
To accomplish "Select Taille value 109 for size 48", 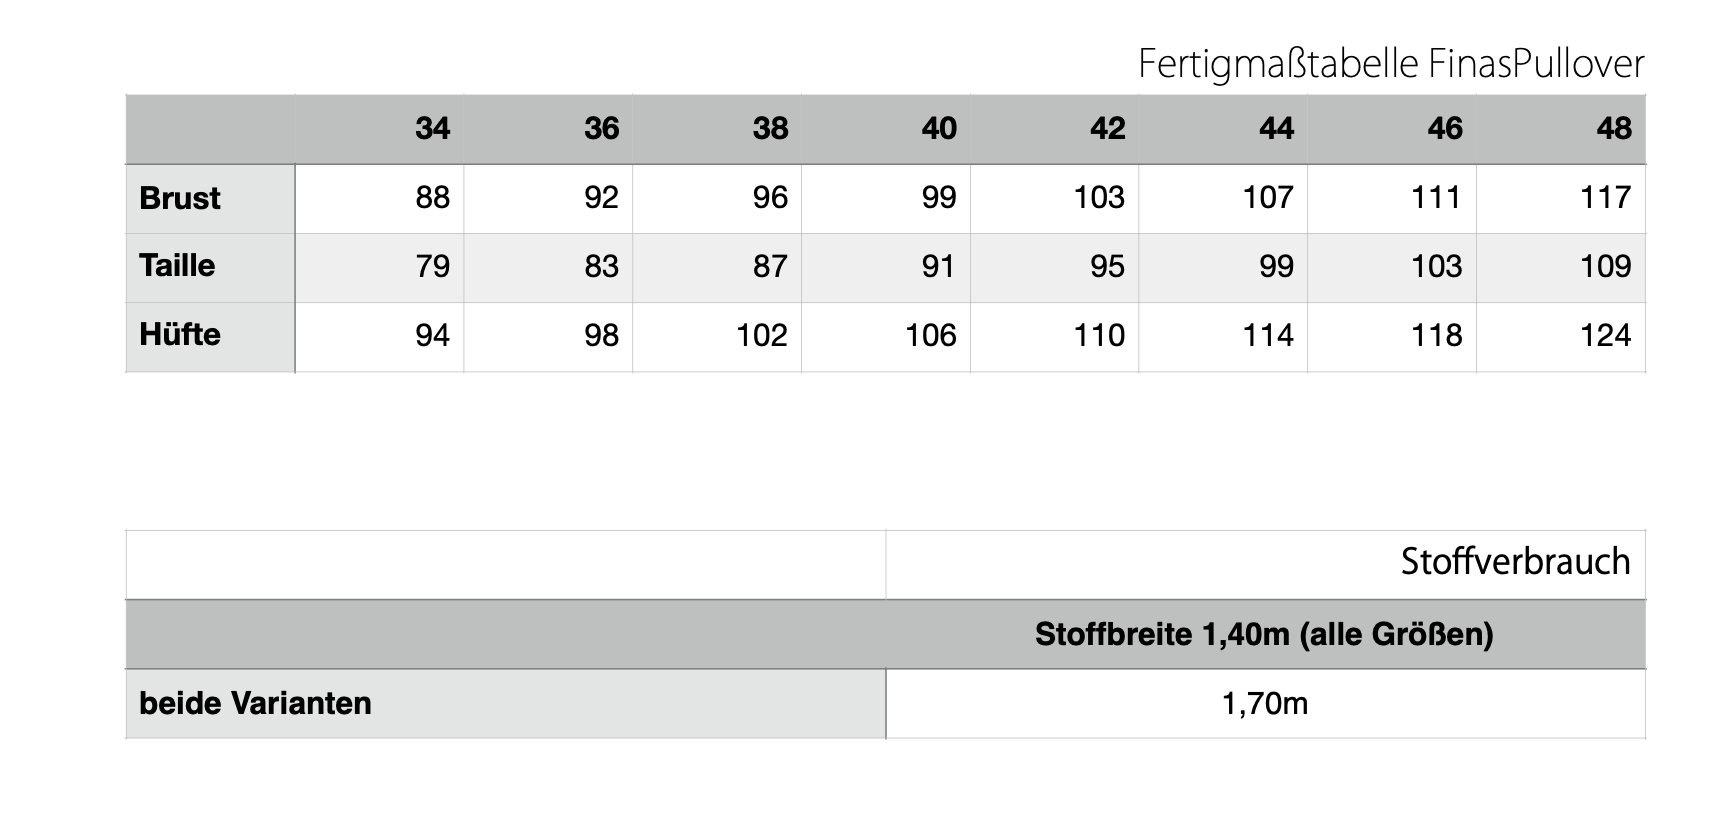I will [x=1605, y=267].
